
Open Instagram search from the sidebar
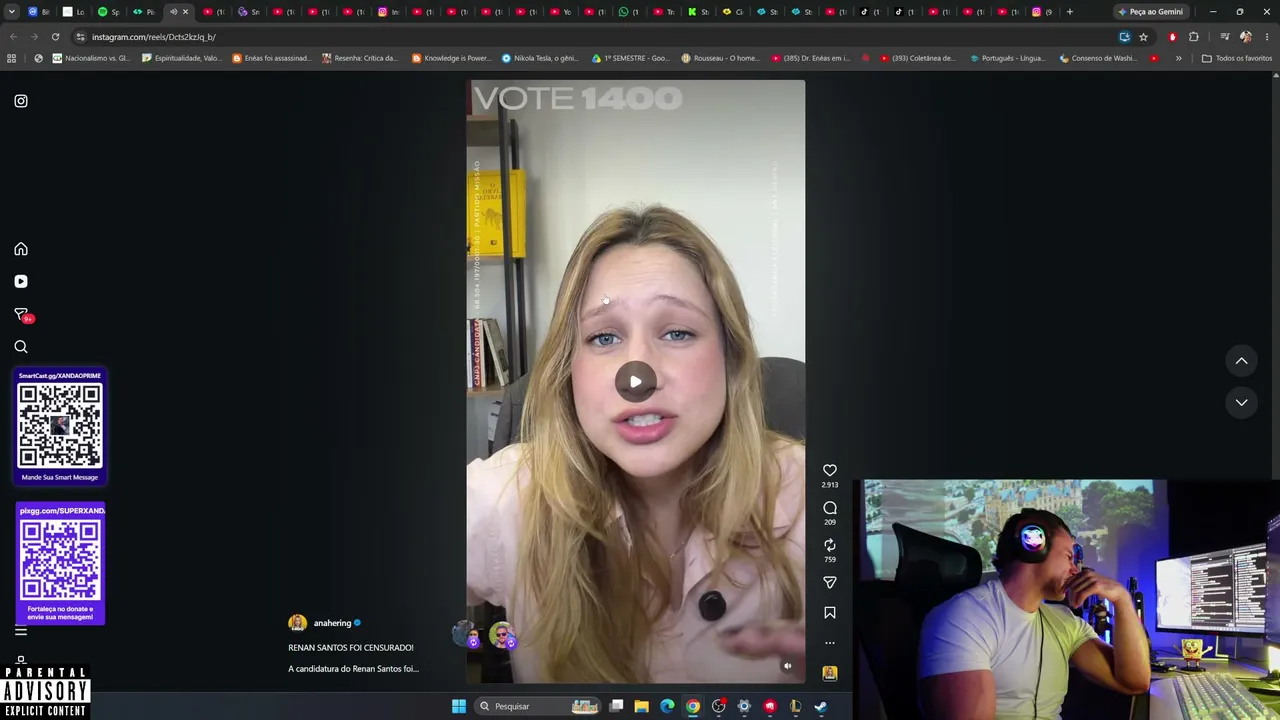tap(21, 347)
